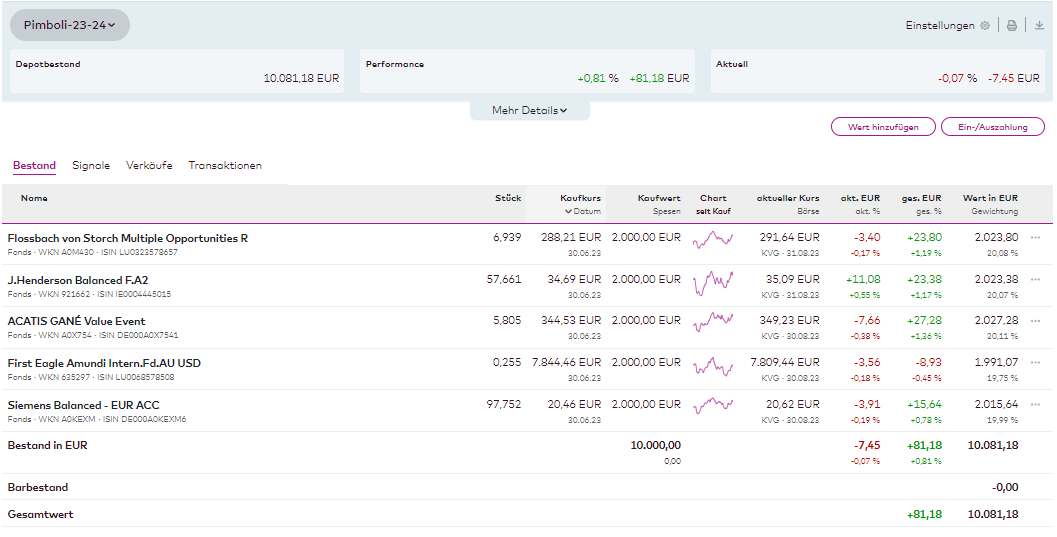Open three-dot menu for Flossbach von Storch
1057x537 pixels.
(x=1035, y=238)
